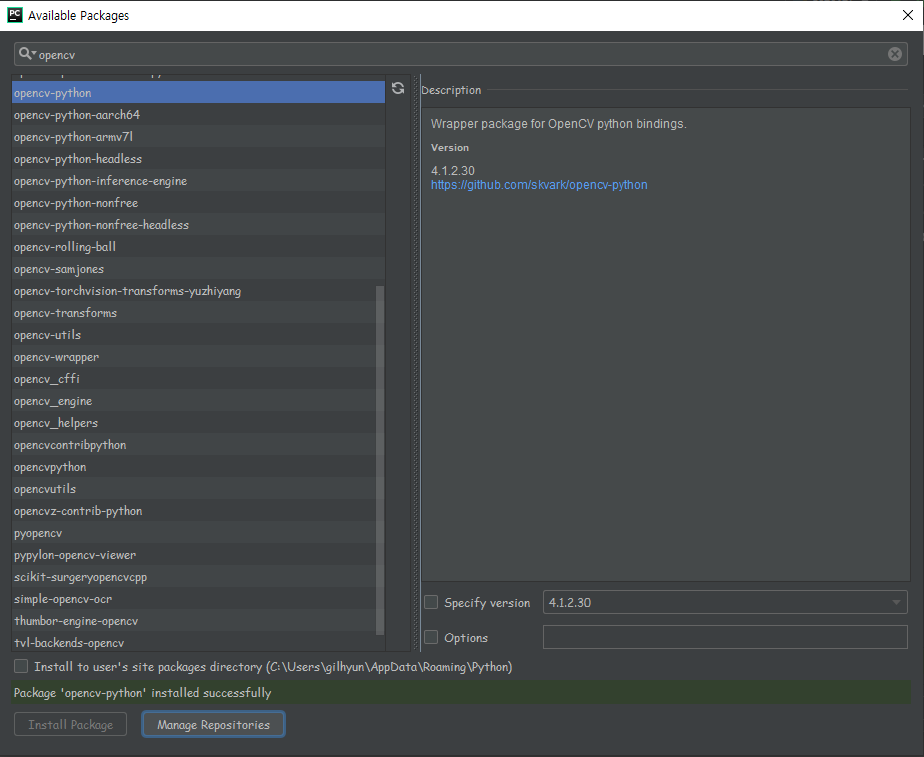Click the Manage Repositories button
Image resolution: width=924 pixels, height=757 pixels.
pos(213,725)
